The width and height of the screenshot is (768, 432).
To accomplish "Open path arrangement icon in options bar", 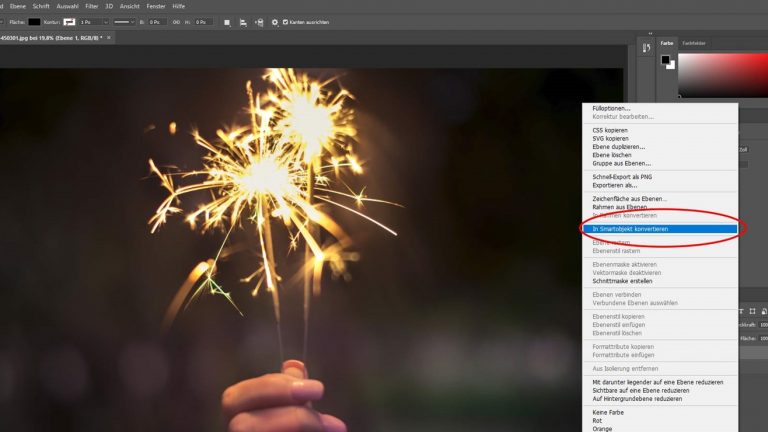I will point(259,23).
